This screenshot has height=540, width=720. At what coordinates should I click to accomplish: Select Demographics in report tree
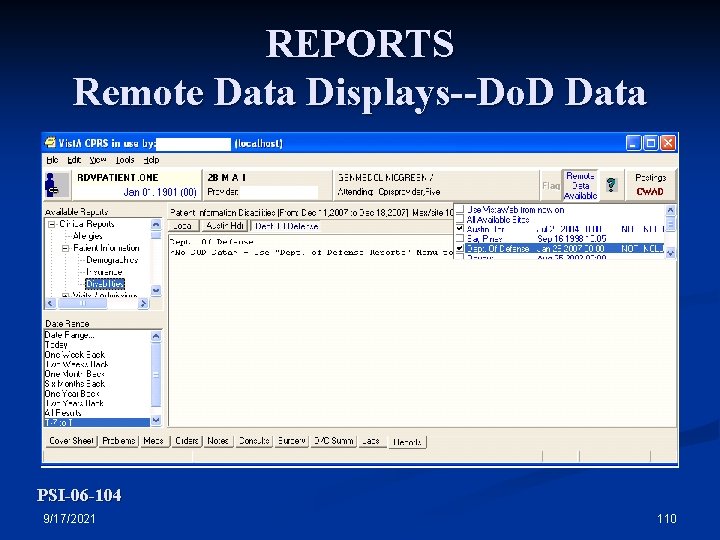112,260
